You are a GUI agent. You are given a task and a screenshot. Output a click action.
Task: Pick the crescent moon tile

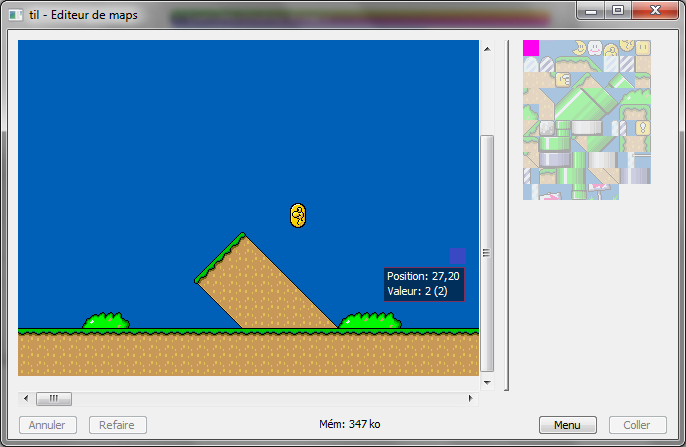coord(579,48)
